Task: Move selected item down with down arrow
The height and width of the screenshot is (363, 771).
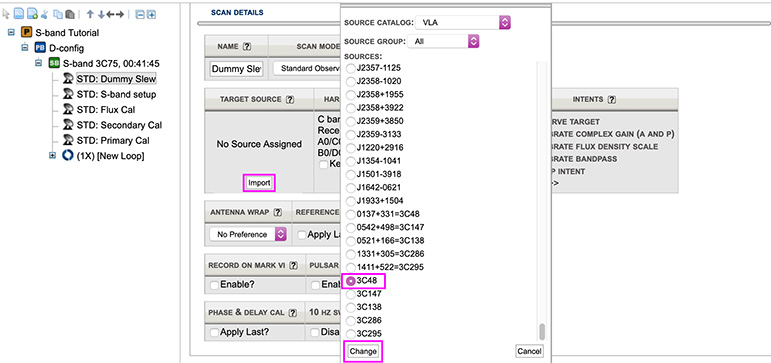Action: 101,14
